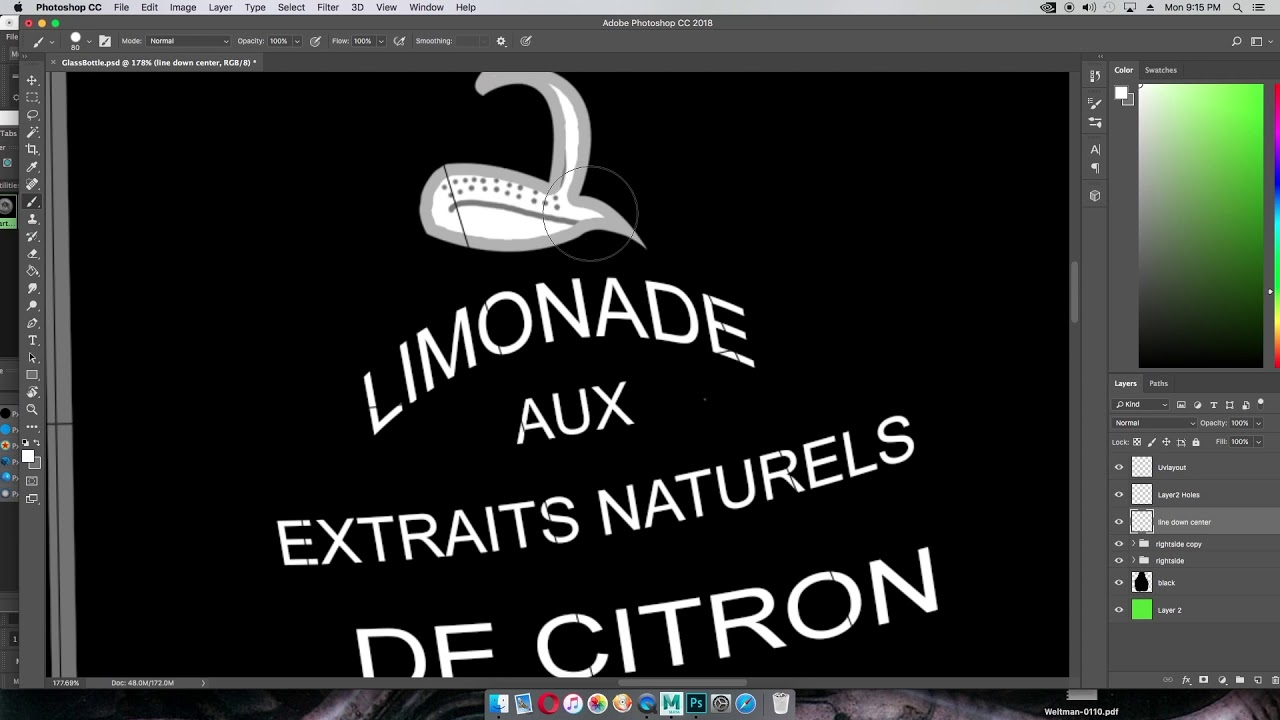Select the Pen tool
Viewport: 1280px width, 720px height.
coord(32,323)
